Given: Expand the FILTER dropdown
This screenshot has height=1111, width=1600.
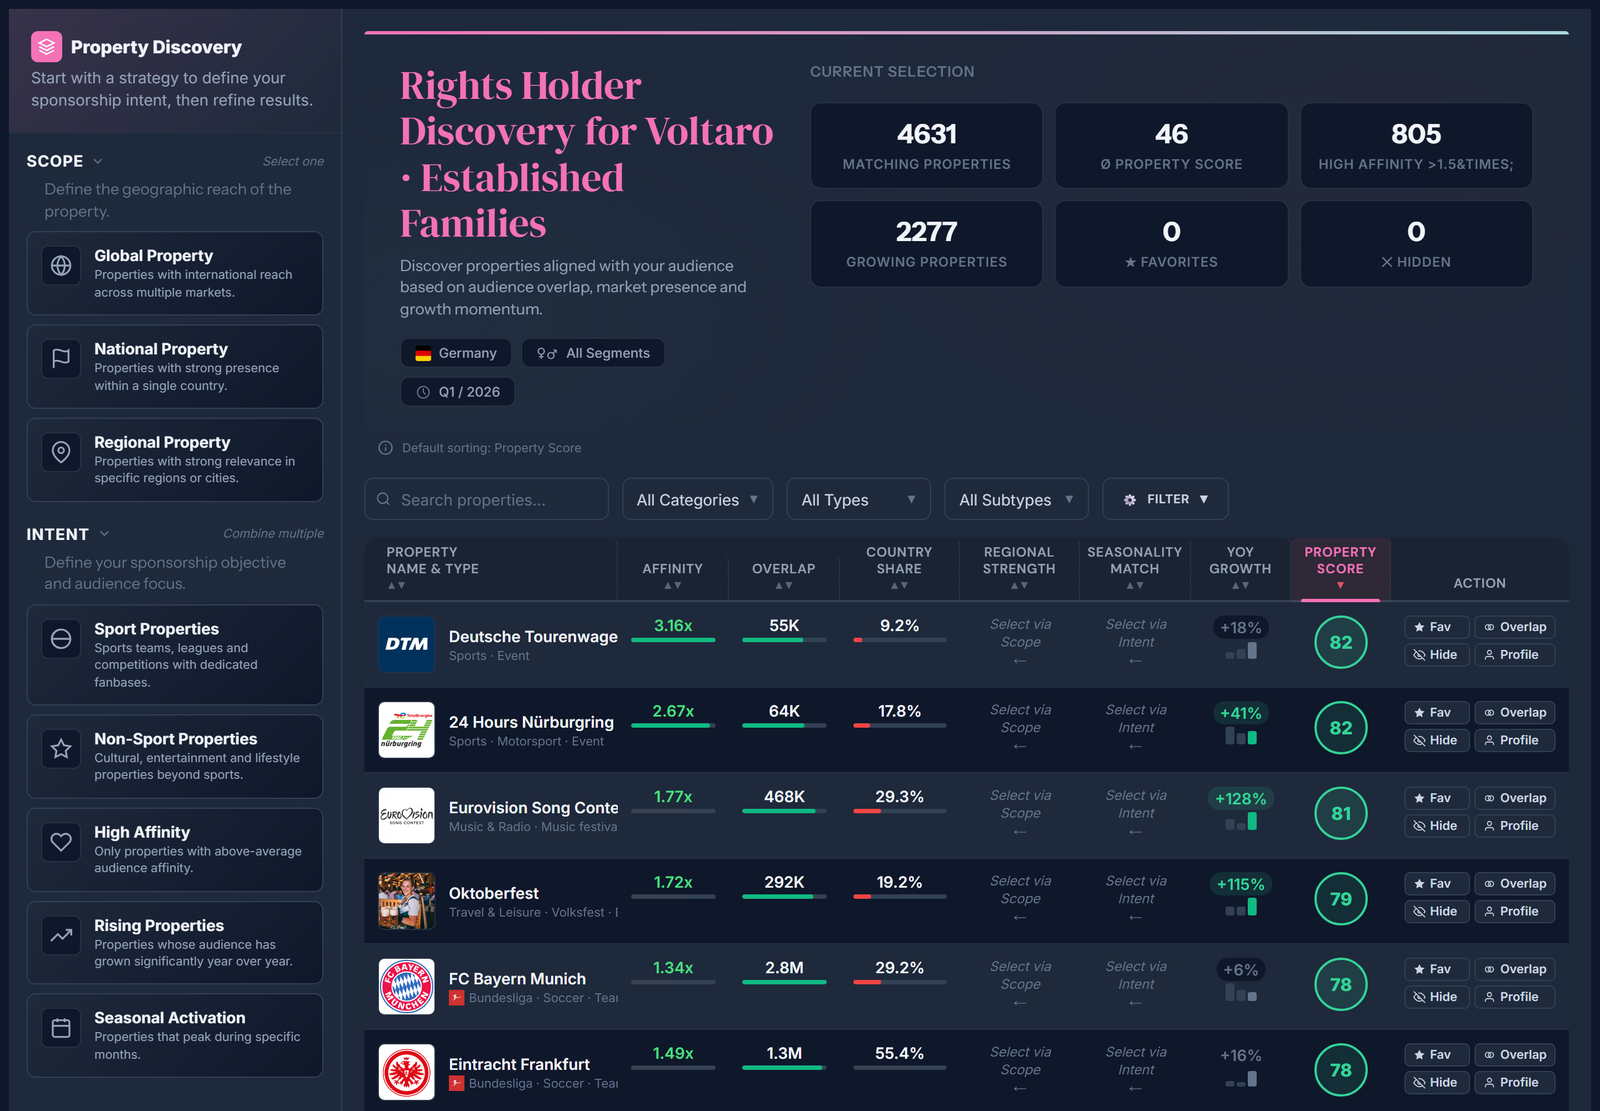Looking at the screenshot, I should coord(1165,499).
